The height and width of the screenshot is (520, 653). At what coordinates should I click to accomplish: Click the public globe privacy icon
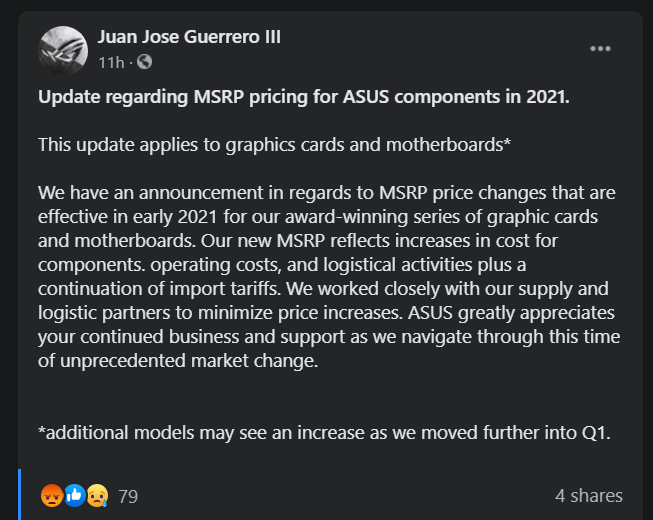144,62
